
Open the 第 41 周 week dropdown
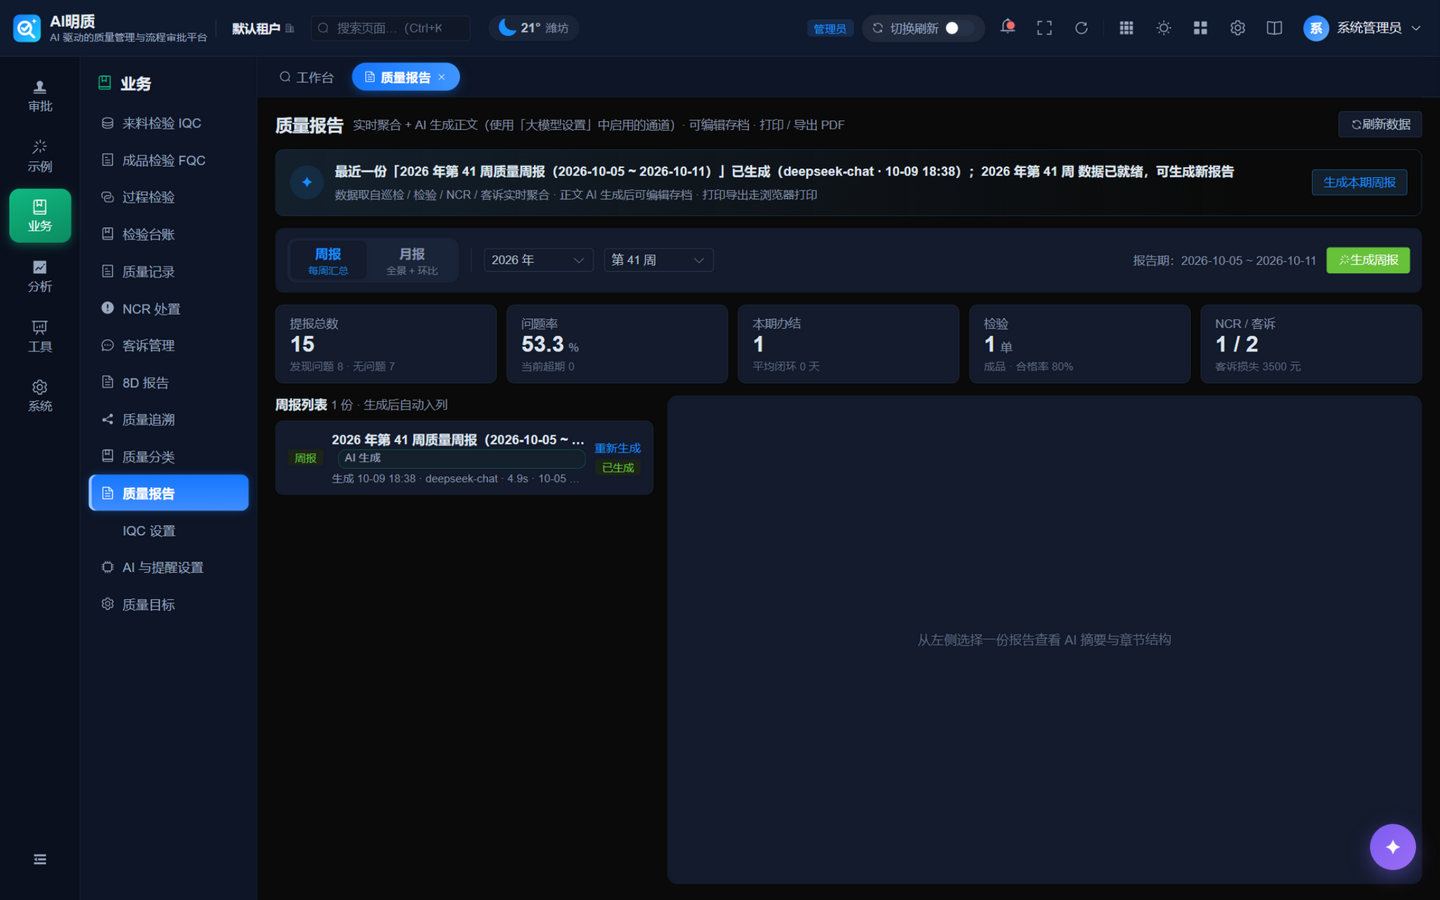click(x=658, y=260)
